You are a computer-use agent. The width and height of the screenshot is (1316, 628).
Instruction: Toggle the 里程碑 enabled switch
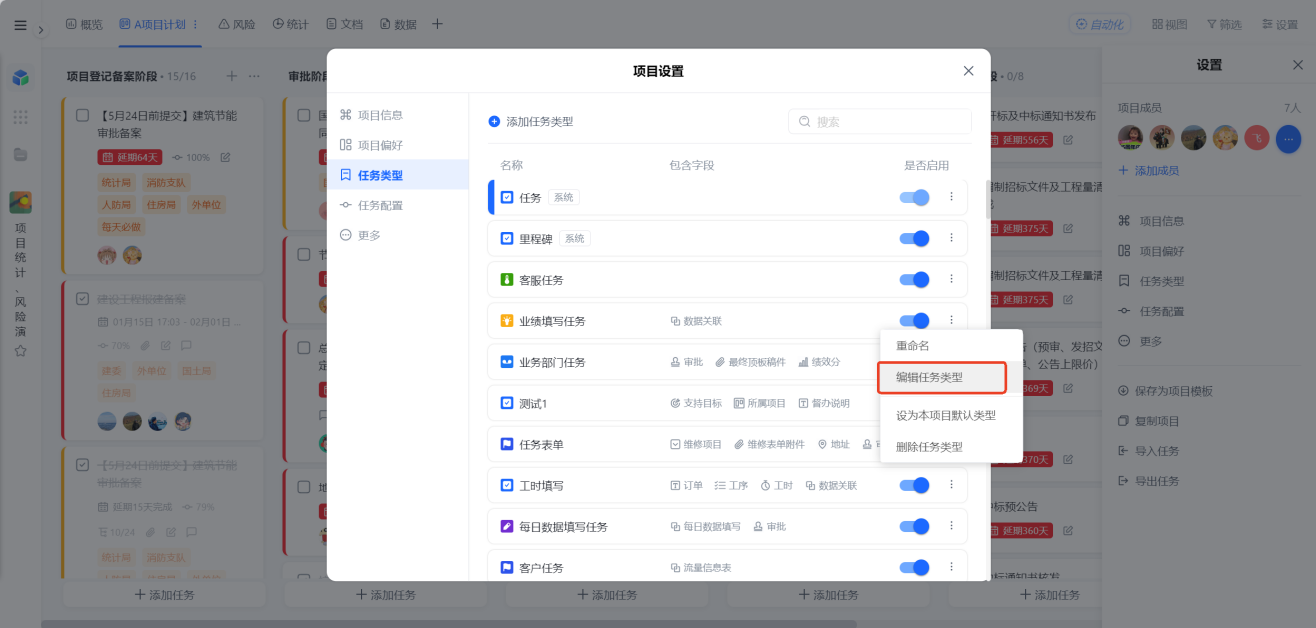(x=915, y=239)
